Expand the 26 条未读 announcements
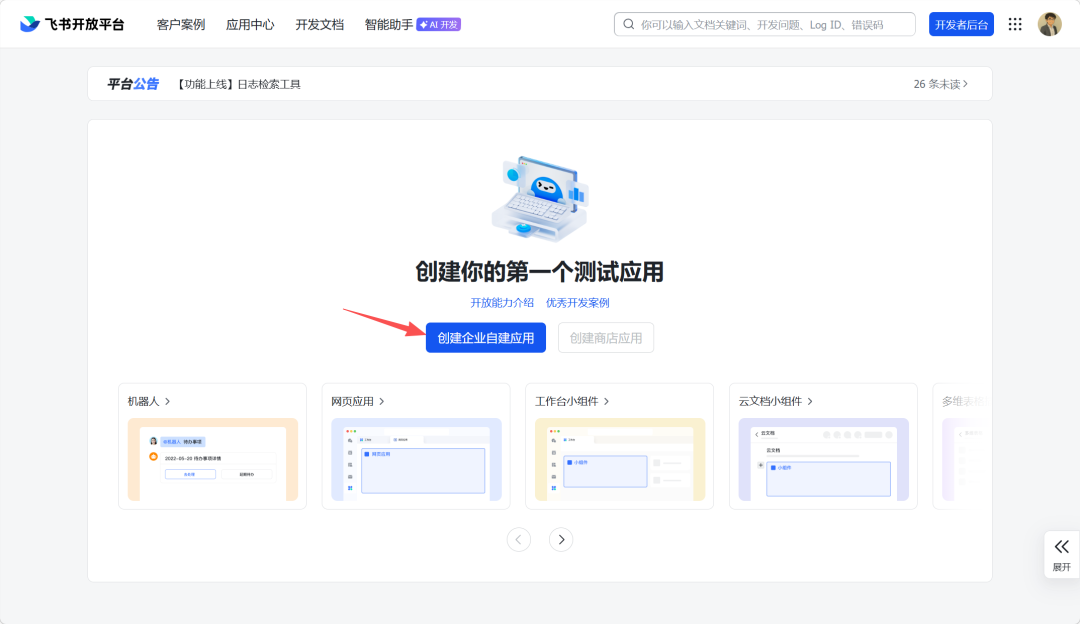1080x624 pixels. (x=940, y=84)
